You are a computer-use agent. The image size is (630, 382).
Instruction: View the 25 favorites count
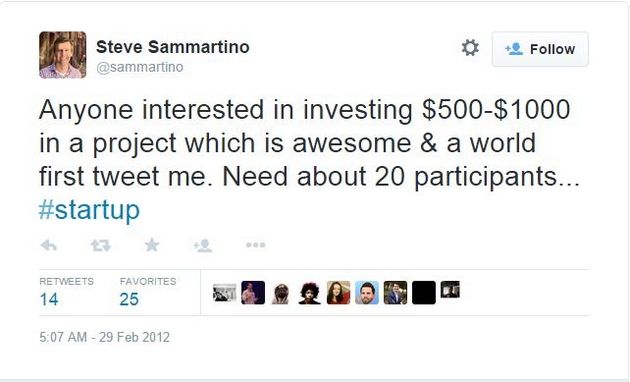point(129,299)
